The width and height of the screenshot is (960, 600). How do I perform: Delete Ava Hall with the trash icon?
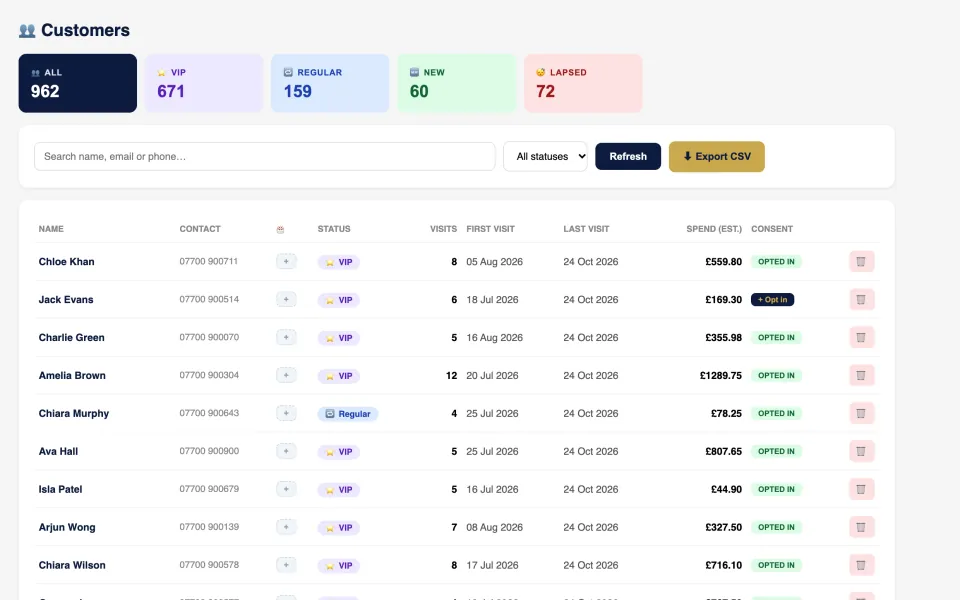point(861,451)
